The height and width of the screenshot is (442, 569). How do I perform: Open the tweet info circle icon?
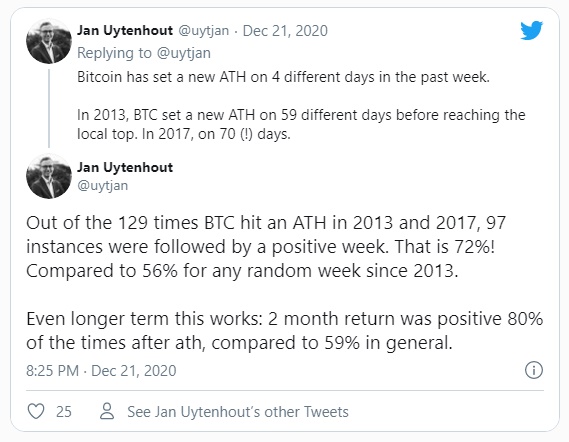pos(534,370)
